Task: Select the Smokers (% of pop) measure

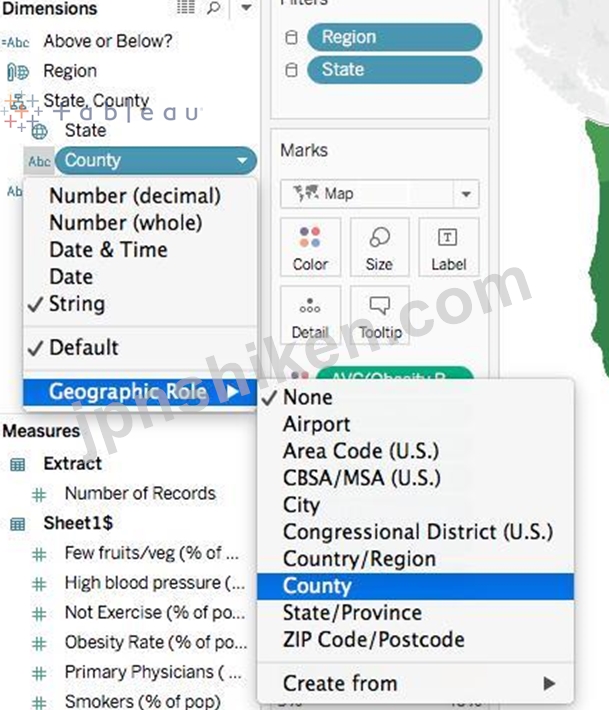Action: [x=143, y=701]
